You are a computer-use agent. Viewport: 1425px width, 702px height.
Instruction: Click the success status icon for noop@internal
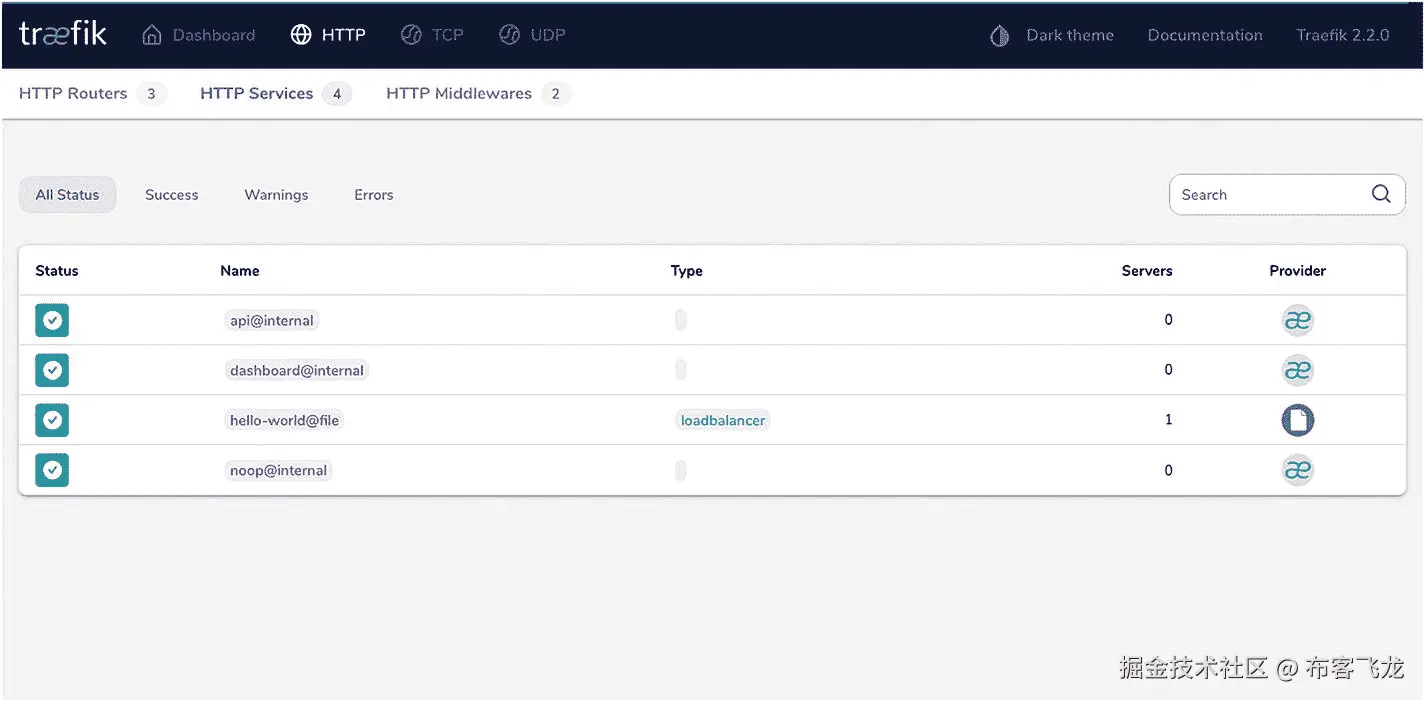pos(52,470)
